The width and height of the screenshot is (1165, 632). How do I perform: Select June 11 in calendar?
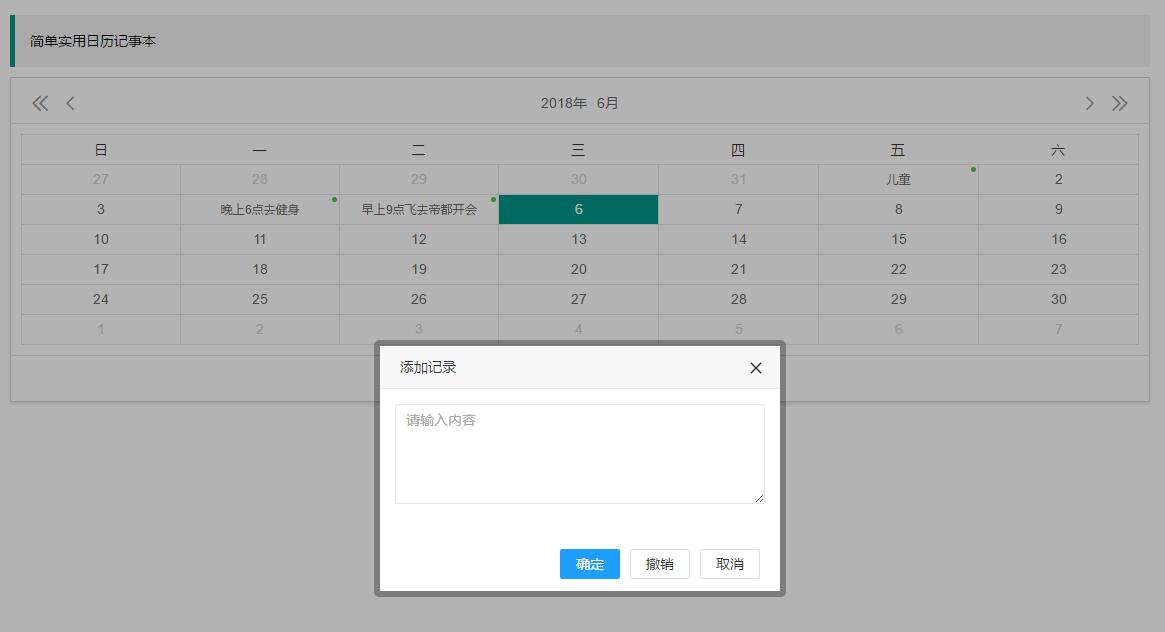coord(260,239)
